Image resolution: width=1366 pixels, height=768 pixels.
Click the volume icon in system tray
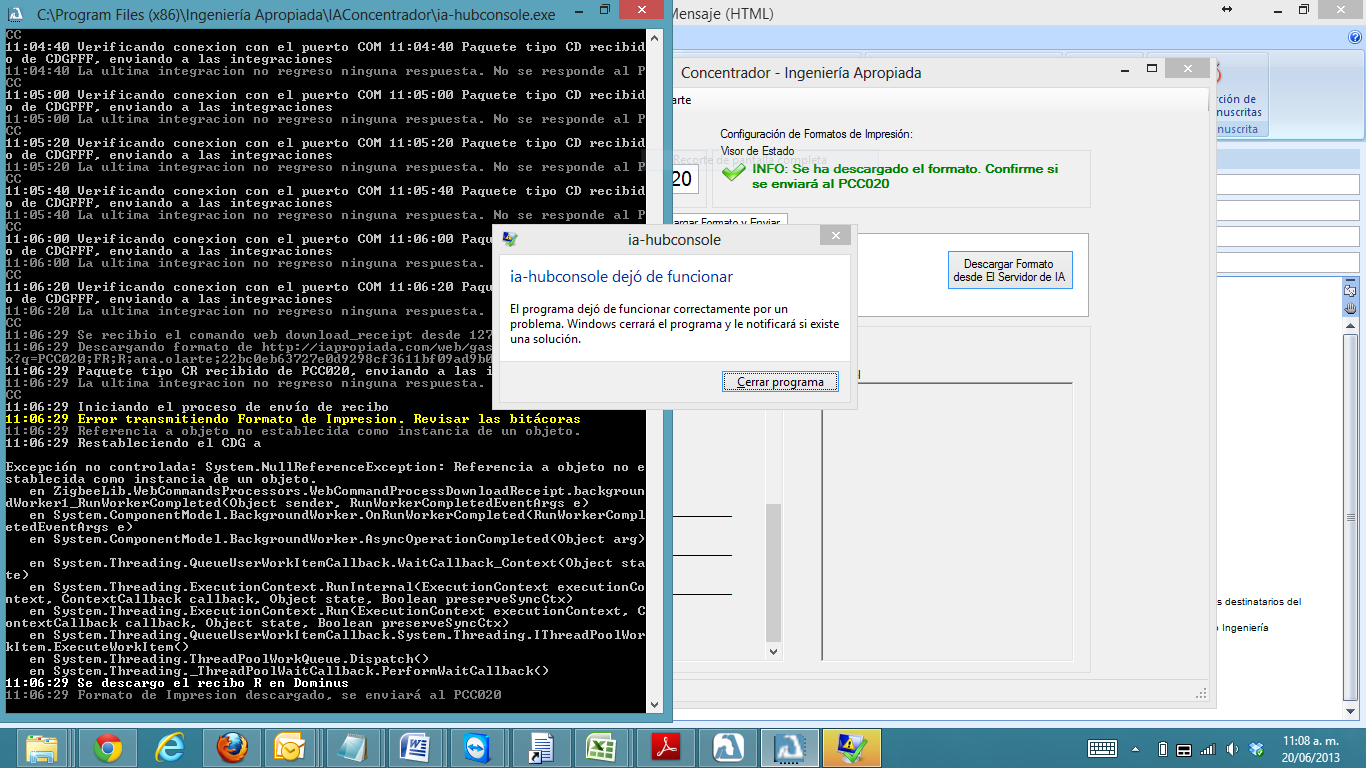coord(1232,749)
